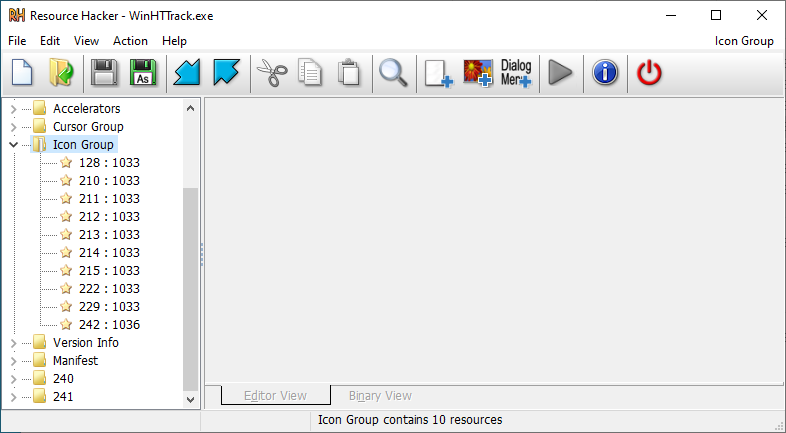Select the Version Info label

86,342
